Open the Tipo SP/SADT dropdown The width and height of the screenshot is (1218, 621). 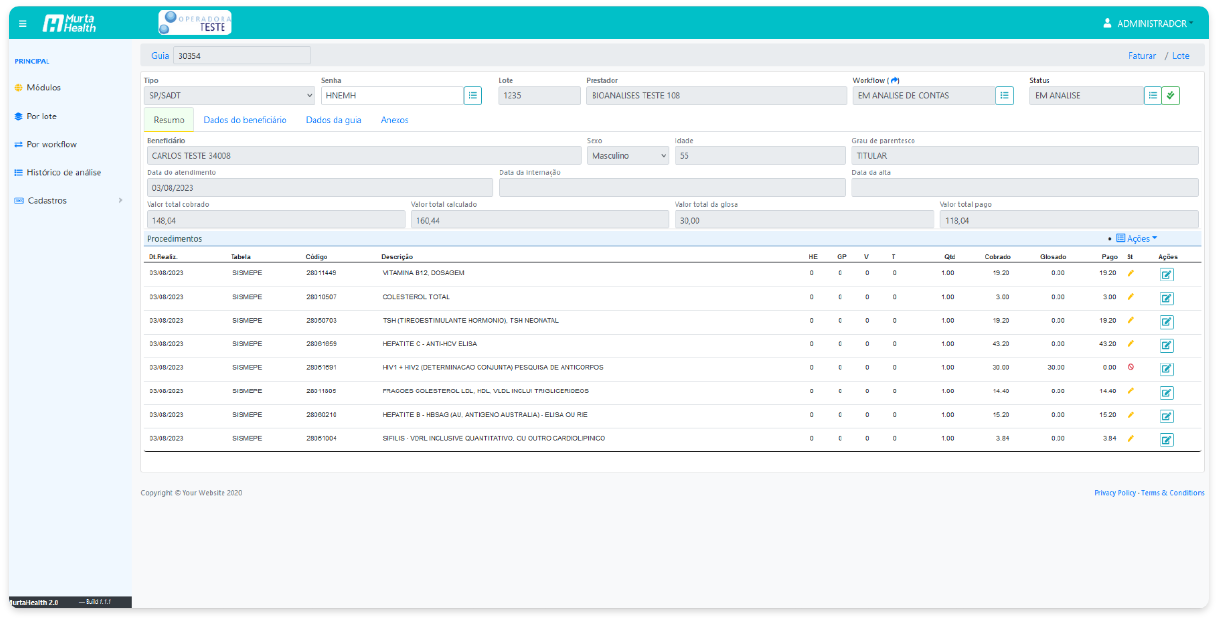click(x=229, y=96)
